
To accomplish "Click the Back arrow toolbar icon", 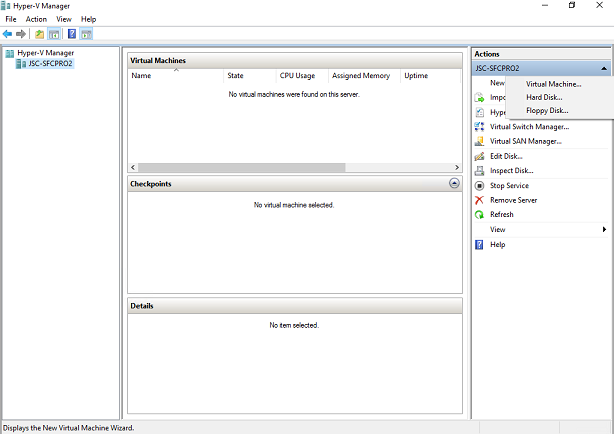I will coord(7,34).
